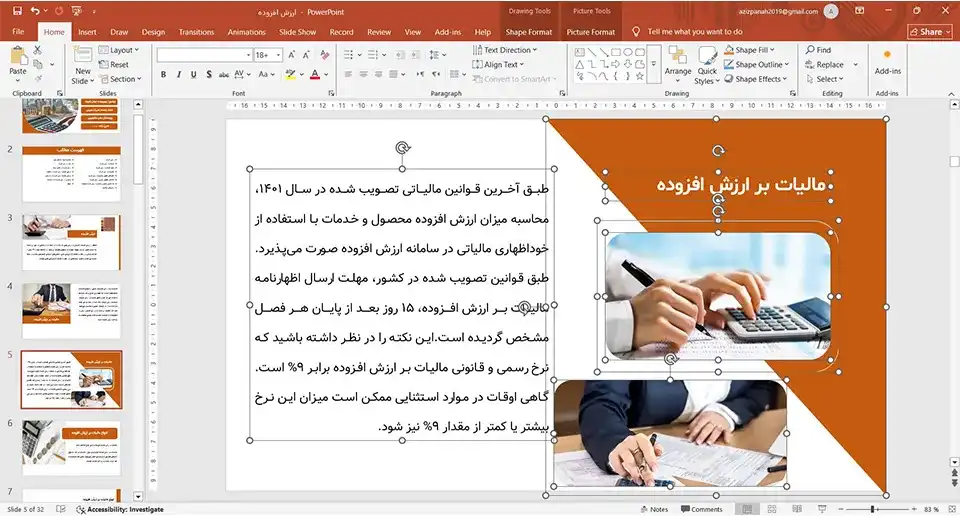Select the Oval shape in gallery
This screenshot has height=516, width=960.
(628, 52)
